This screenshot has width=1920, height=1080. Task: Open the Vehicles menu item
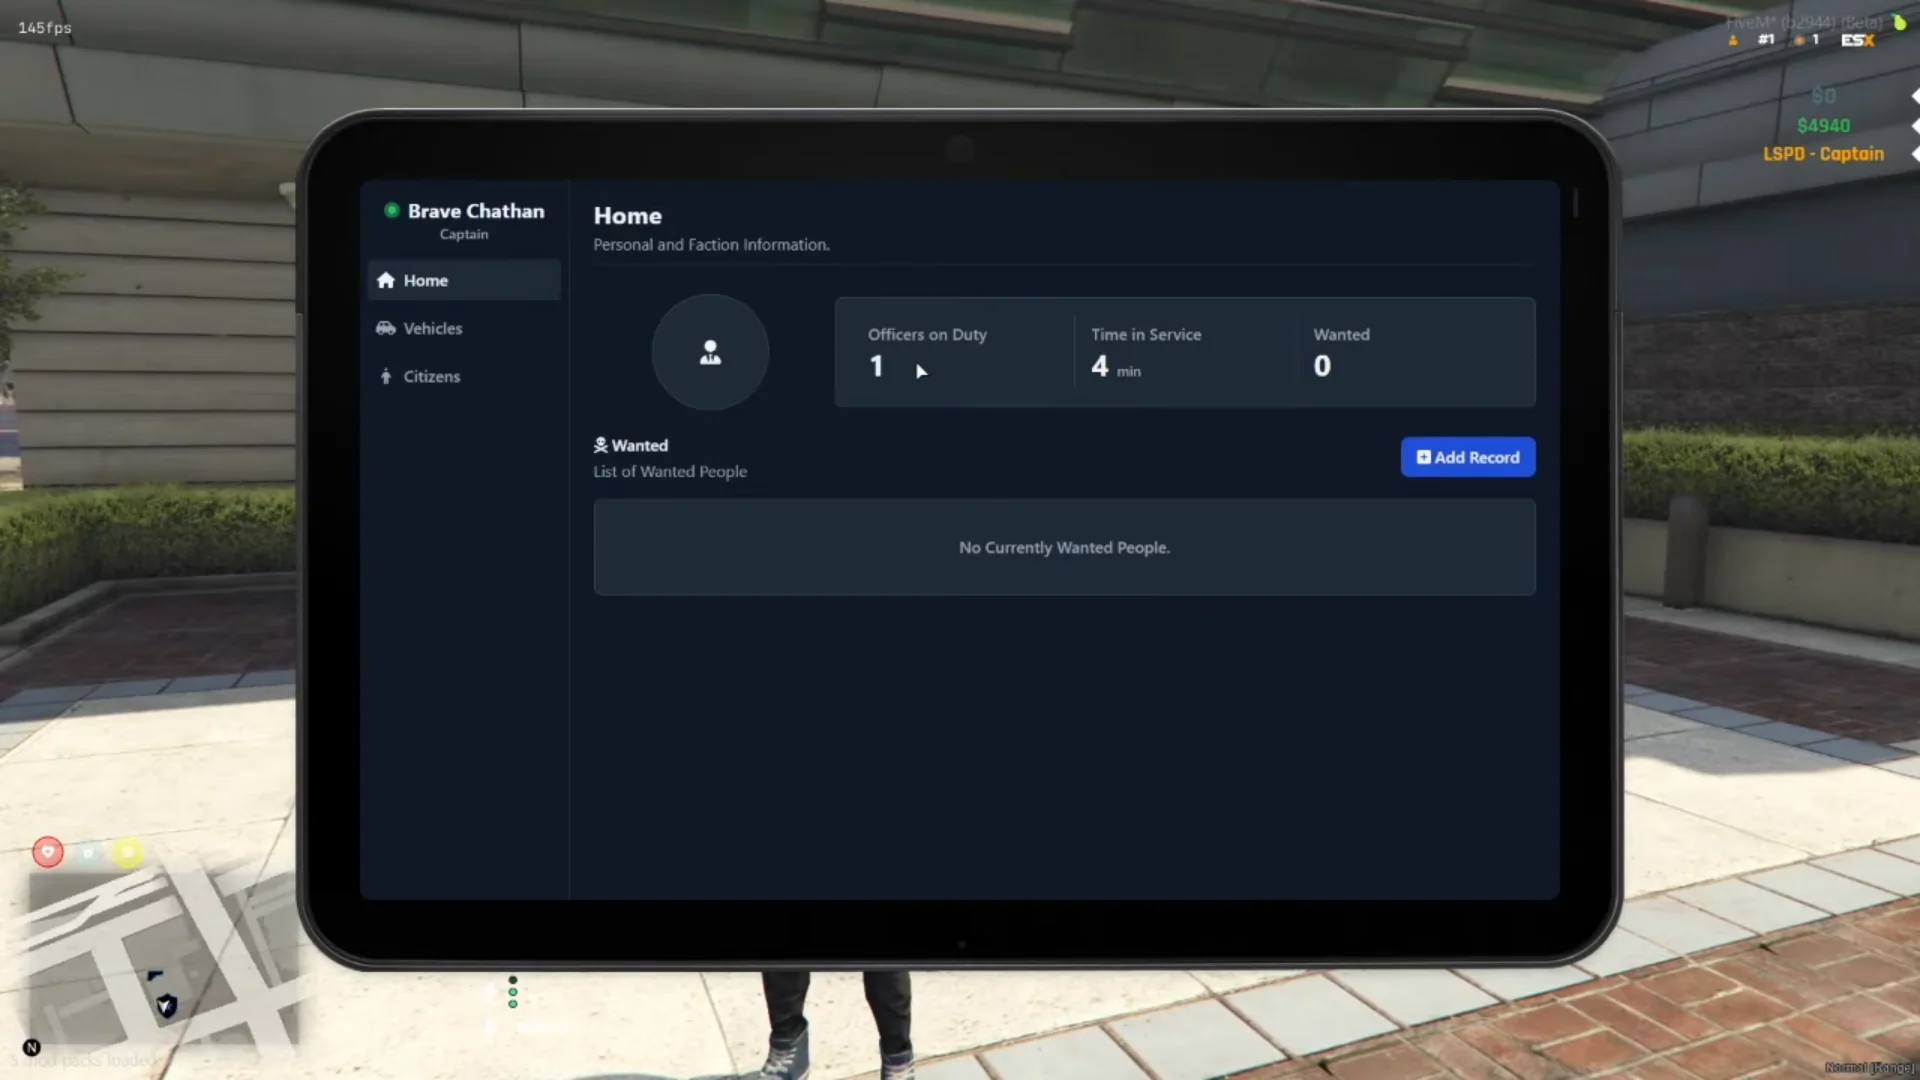click(432, 328)
